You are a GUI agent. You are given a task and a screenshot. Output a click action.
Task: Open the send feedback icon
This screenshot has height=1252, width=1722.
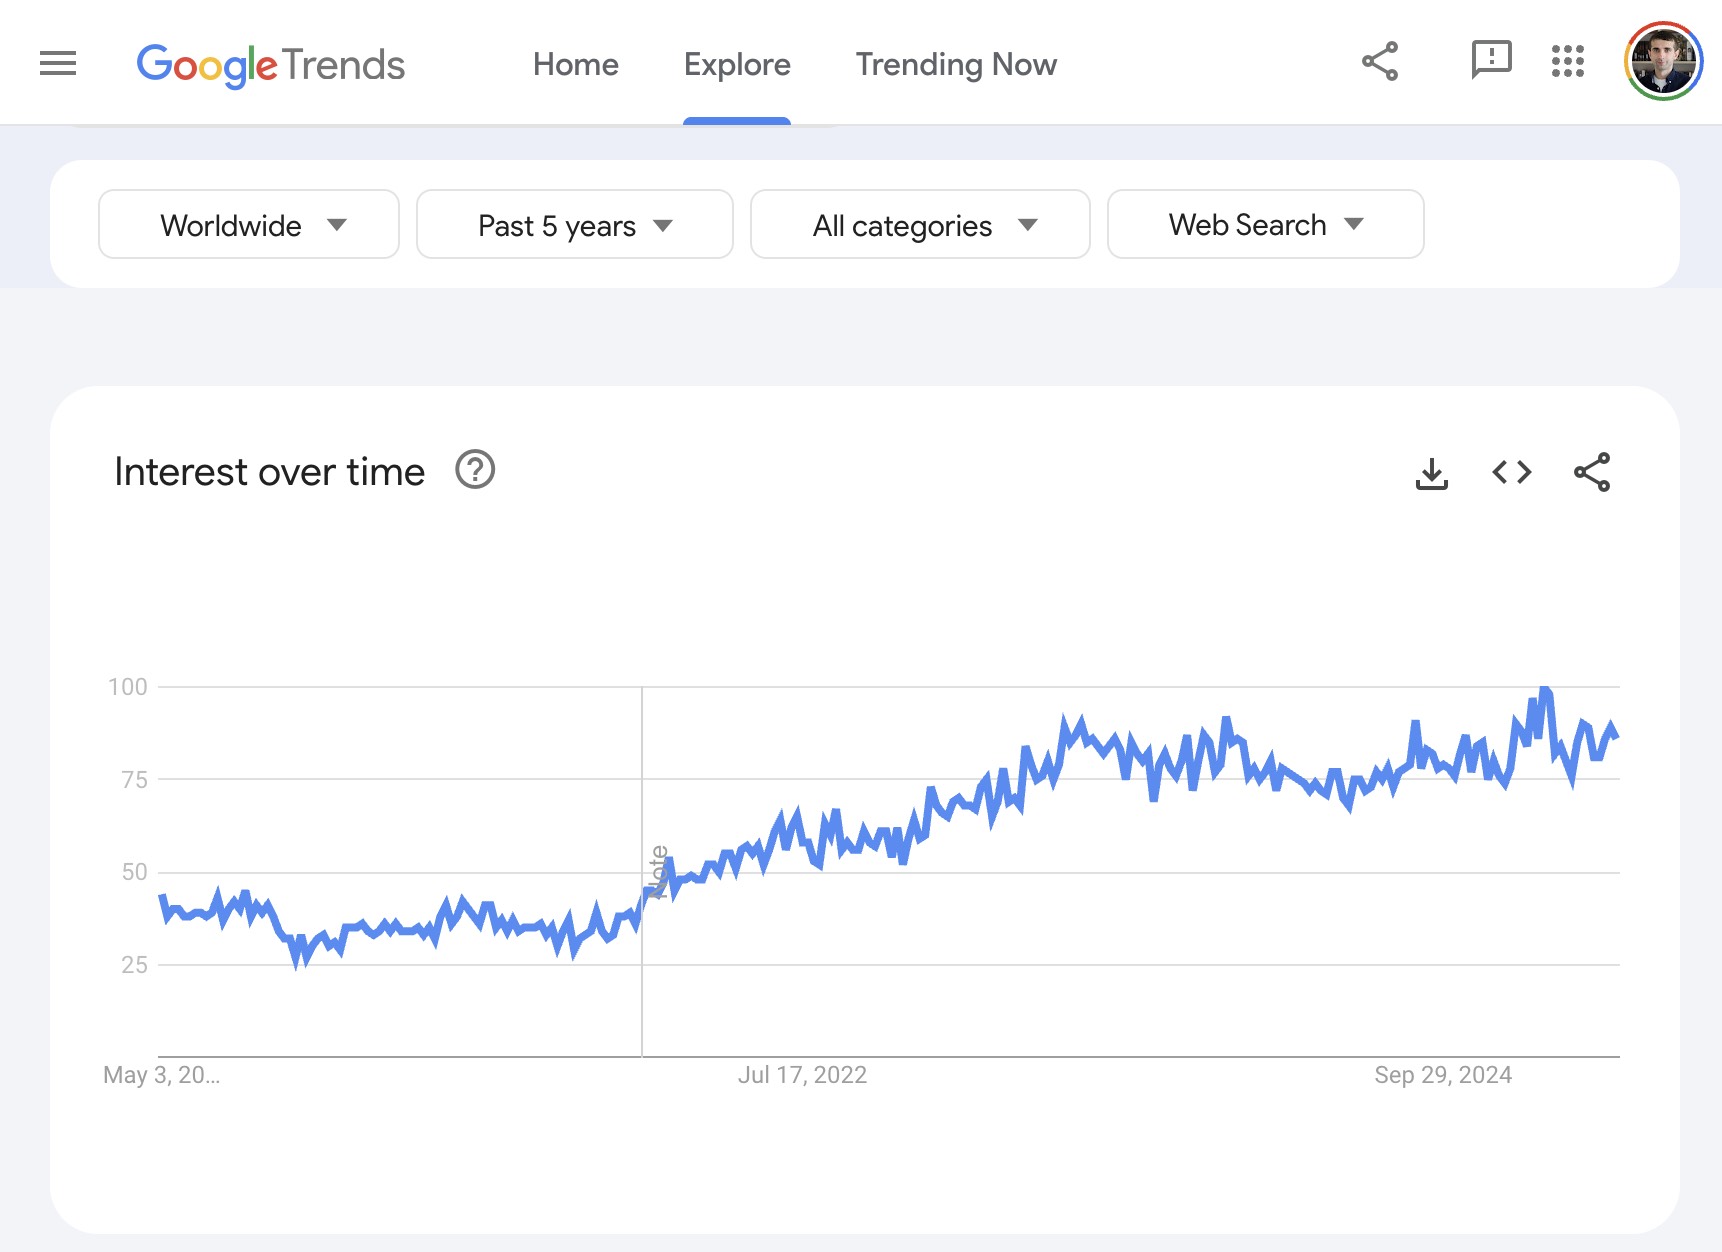pyautogui.click(x=1490, y=61)
